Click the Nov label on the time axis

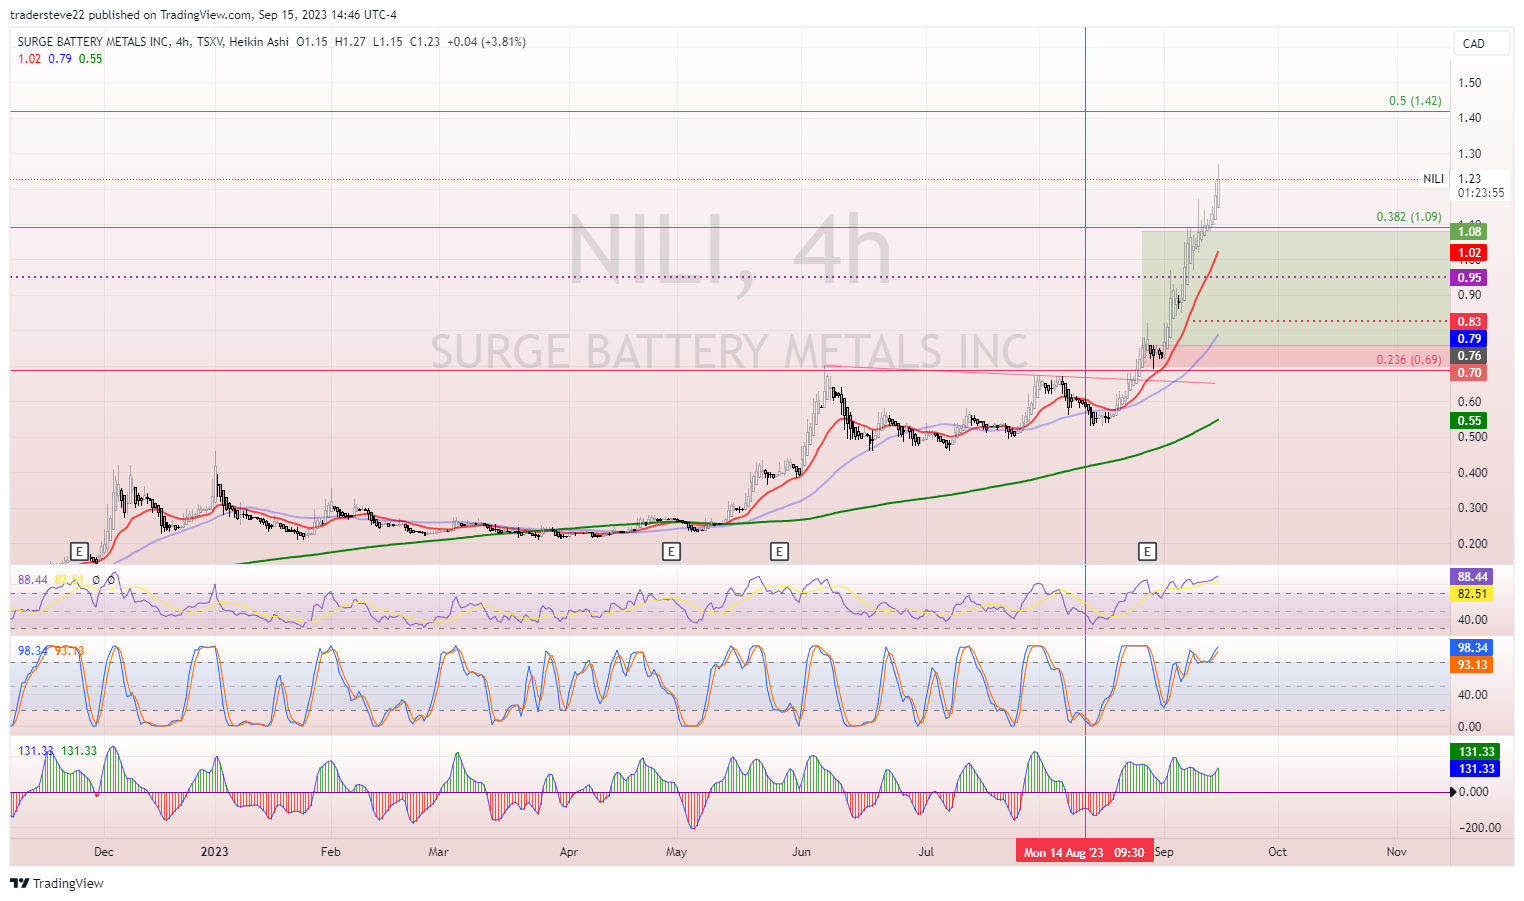point(1396,852)
